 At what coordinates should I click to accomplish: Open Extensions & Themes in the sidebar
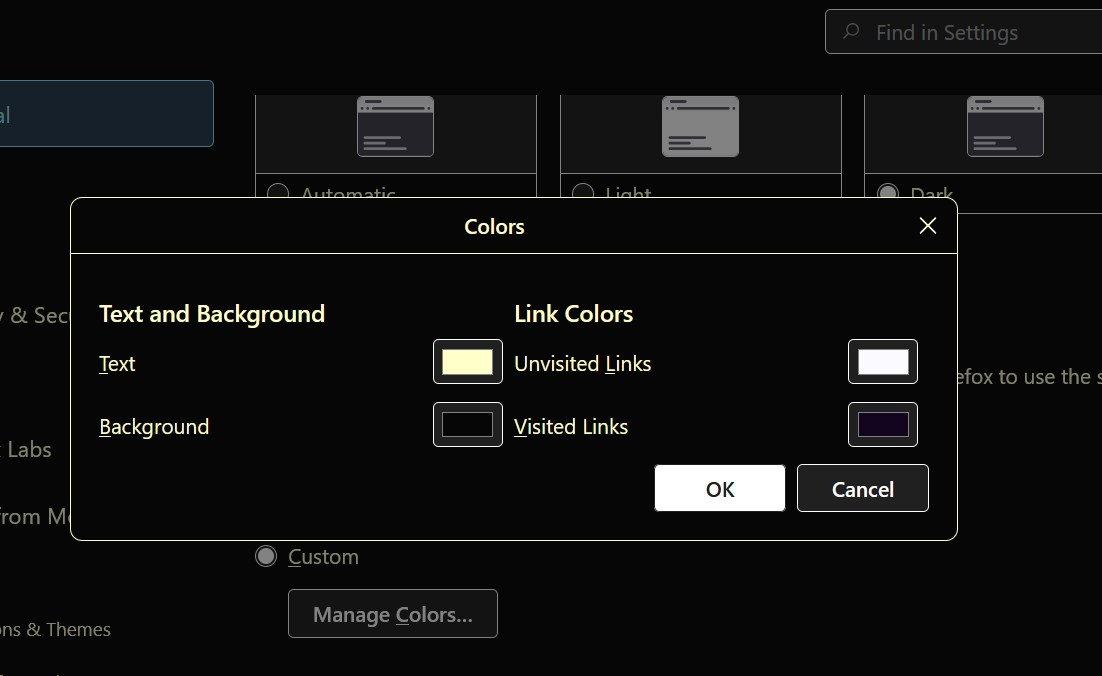point(55,630)
